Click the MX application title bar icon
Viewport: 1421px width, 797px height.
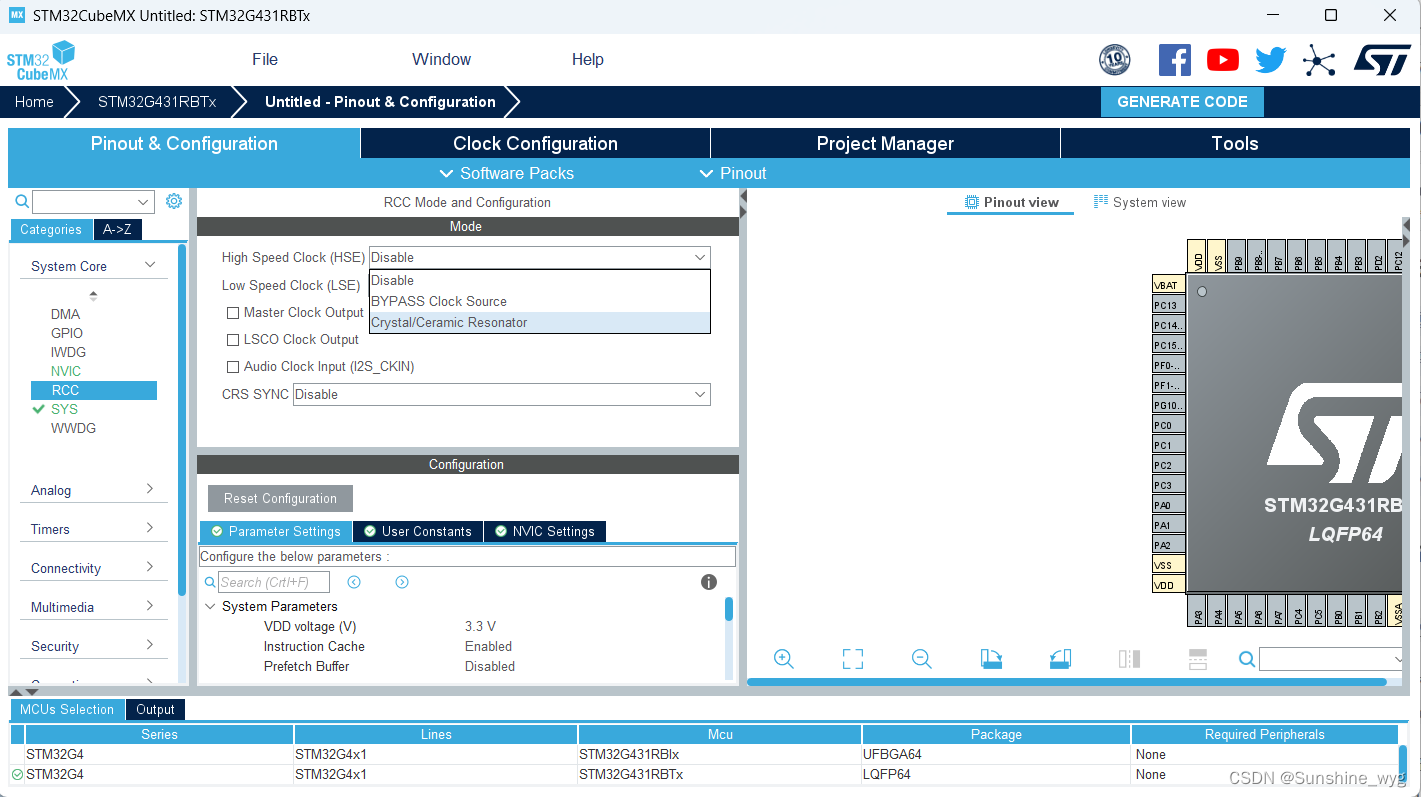coord(16,15)
